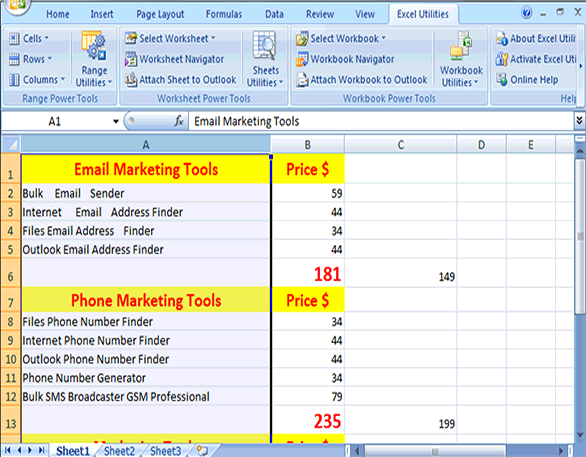Click the Attach Sheet to Outlook icon
Viewport: 586px width, 457px height.
pyautogui.click(x=131, y=80)
